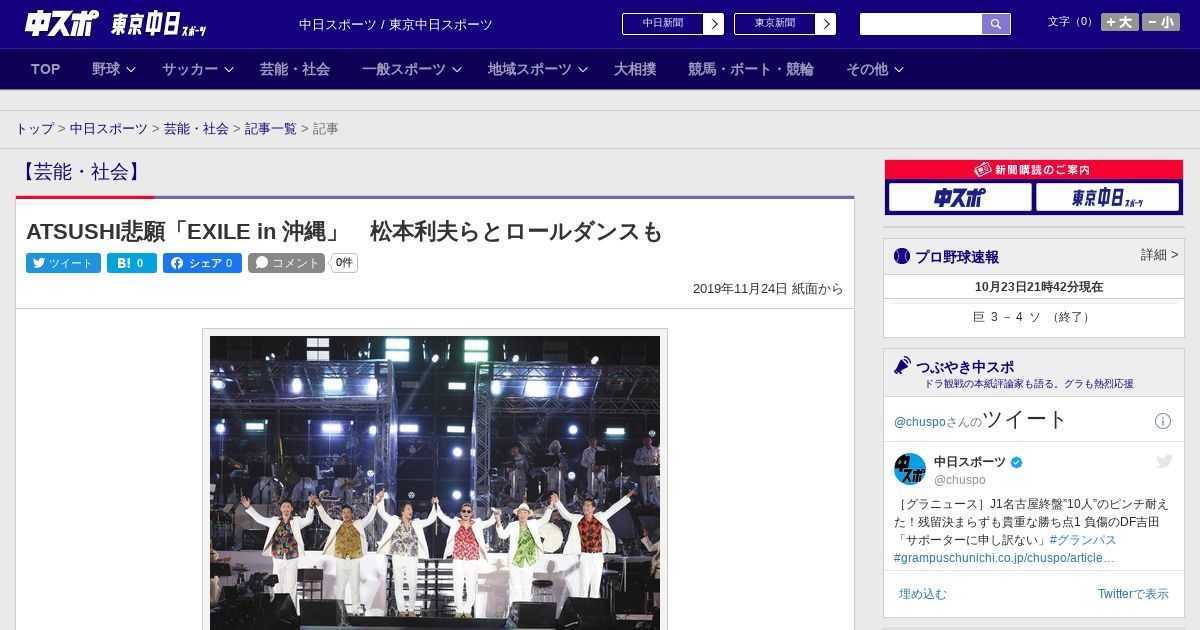Click the 0件 comment count

344,263
